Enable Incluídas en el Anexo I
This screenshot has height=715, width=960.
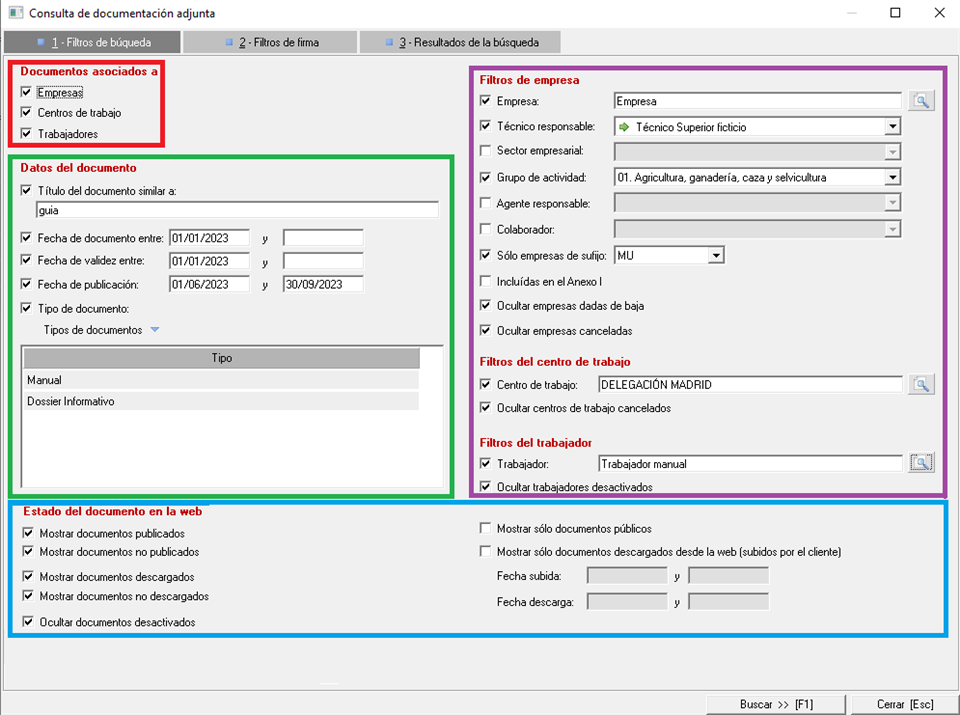[486, 281]
